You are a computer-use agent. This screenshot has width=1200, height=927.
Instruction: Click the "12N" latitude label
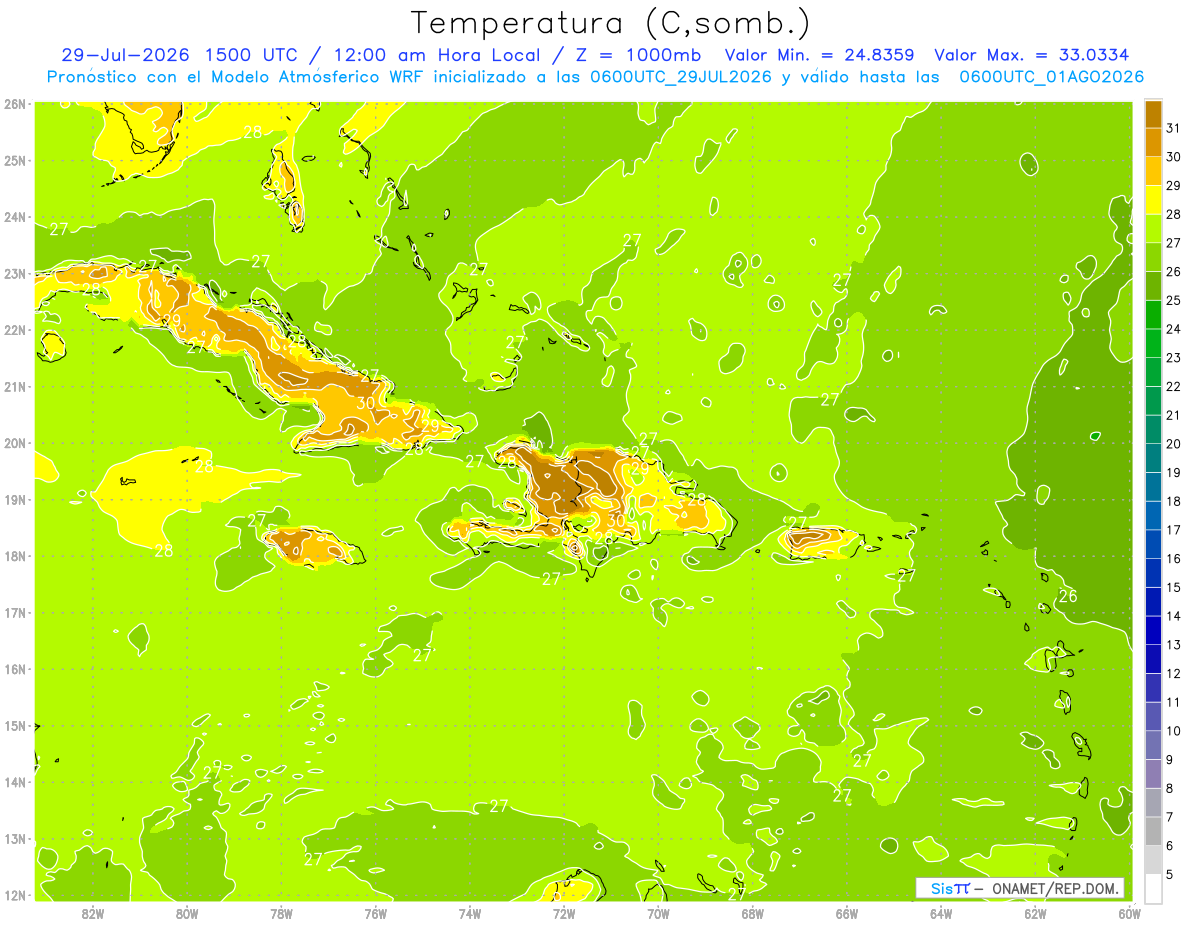tap(15, 895)
